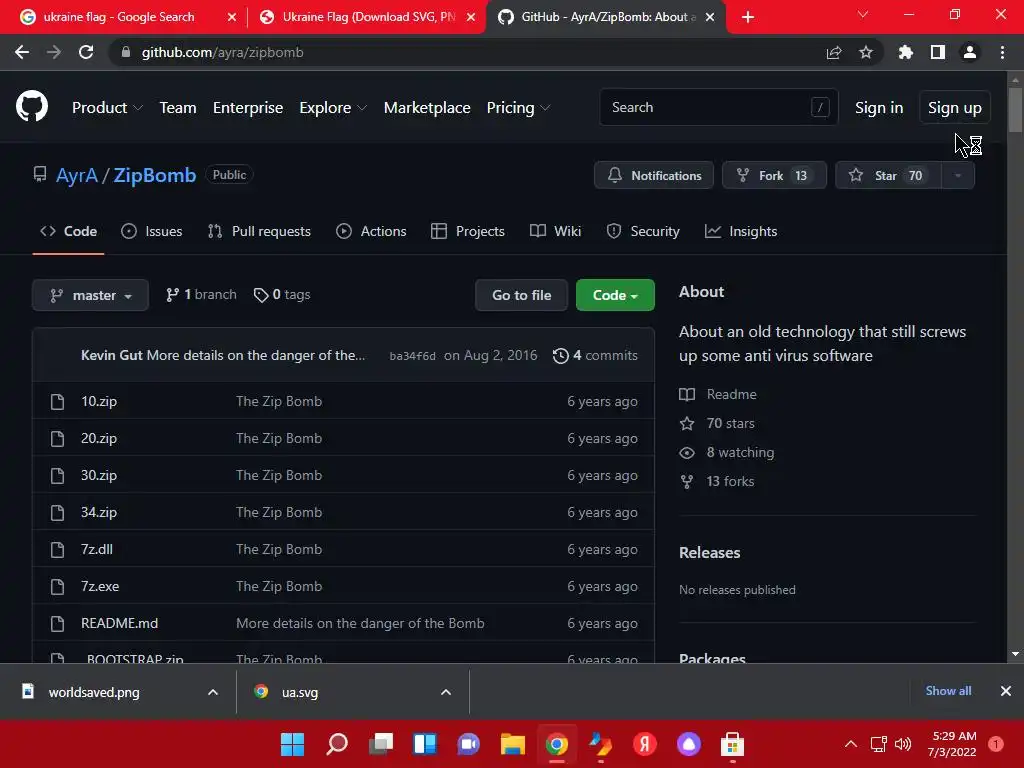
Task: Open the Chat icon on taskbar
Action: click(x=469, y=744)
